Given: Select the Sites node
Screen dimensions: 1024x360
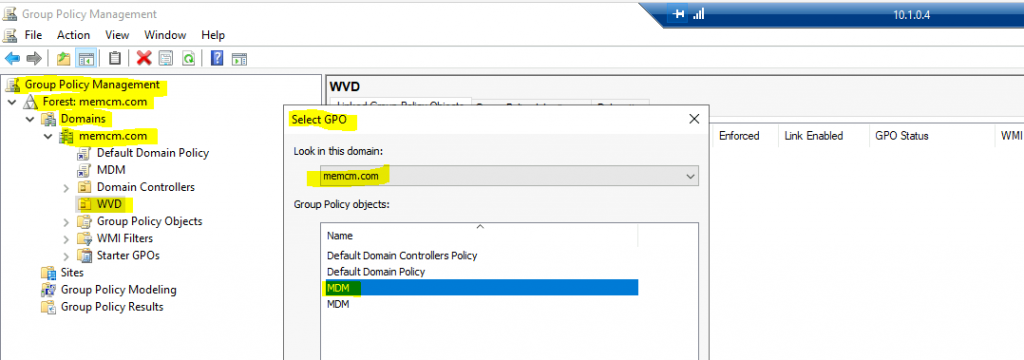Looking at the screenshot, I should (72, 272).
